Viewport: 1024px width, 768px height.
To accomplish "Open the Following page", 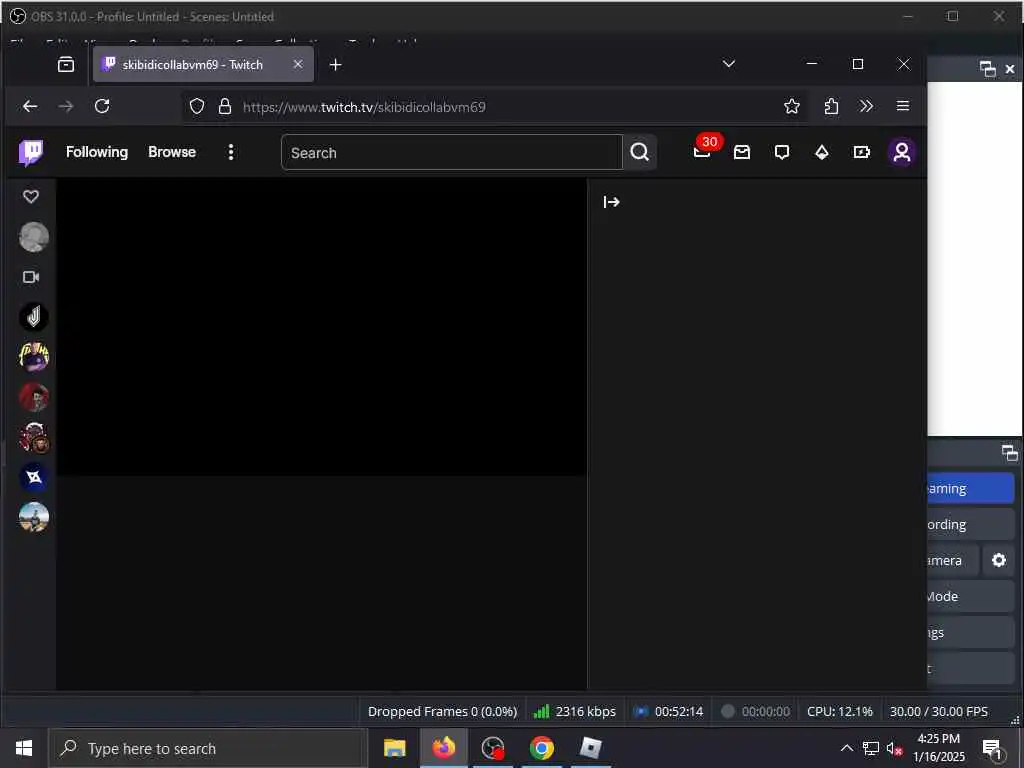I will click(97, 152).
